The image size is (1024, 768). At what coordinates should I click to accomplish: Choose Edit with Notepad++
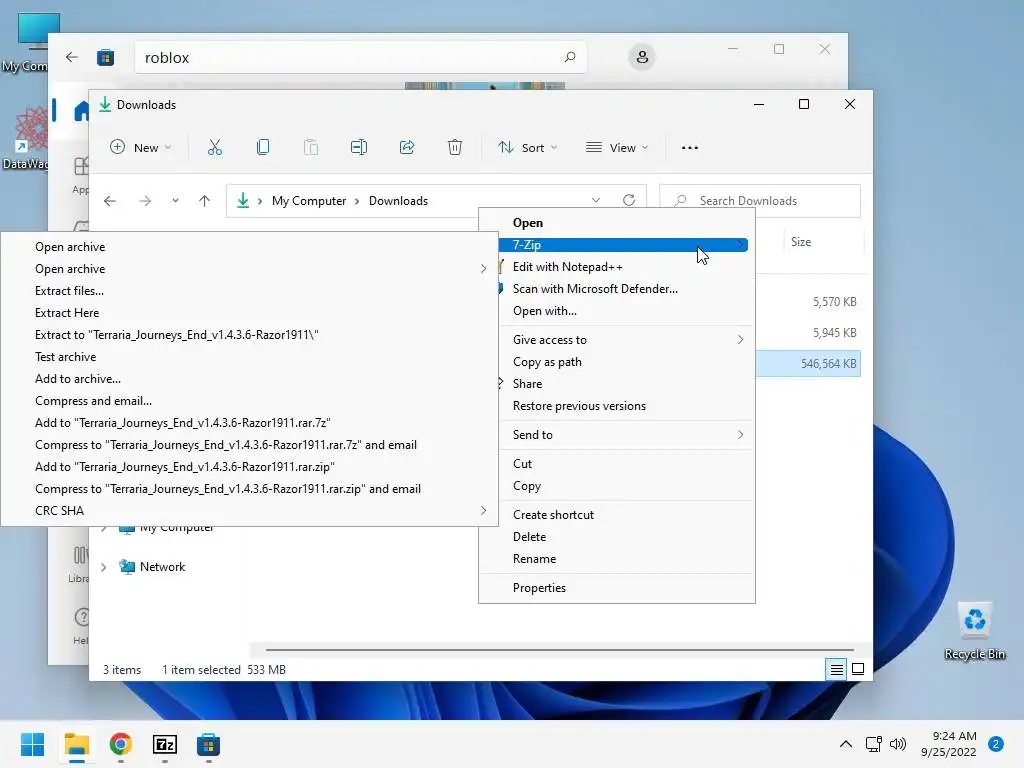[616, 267]
